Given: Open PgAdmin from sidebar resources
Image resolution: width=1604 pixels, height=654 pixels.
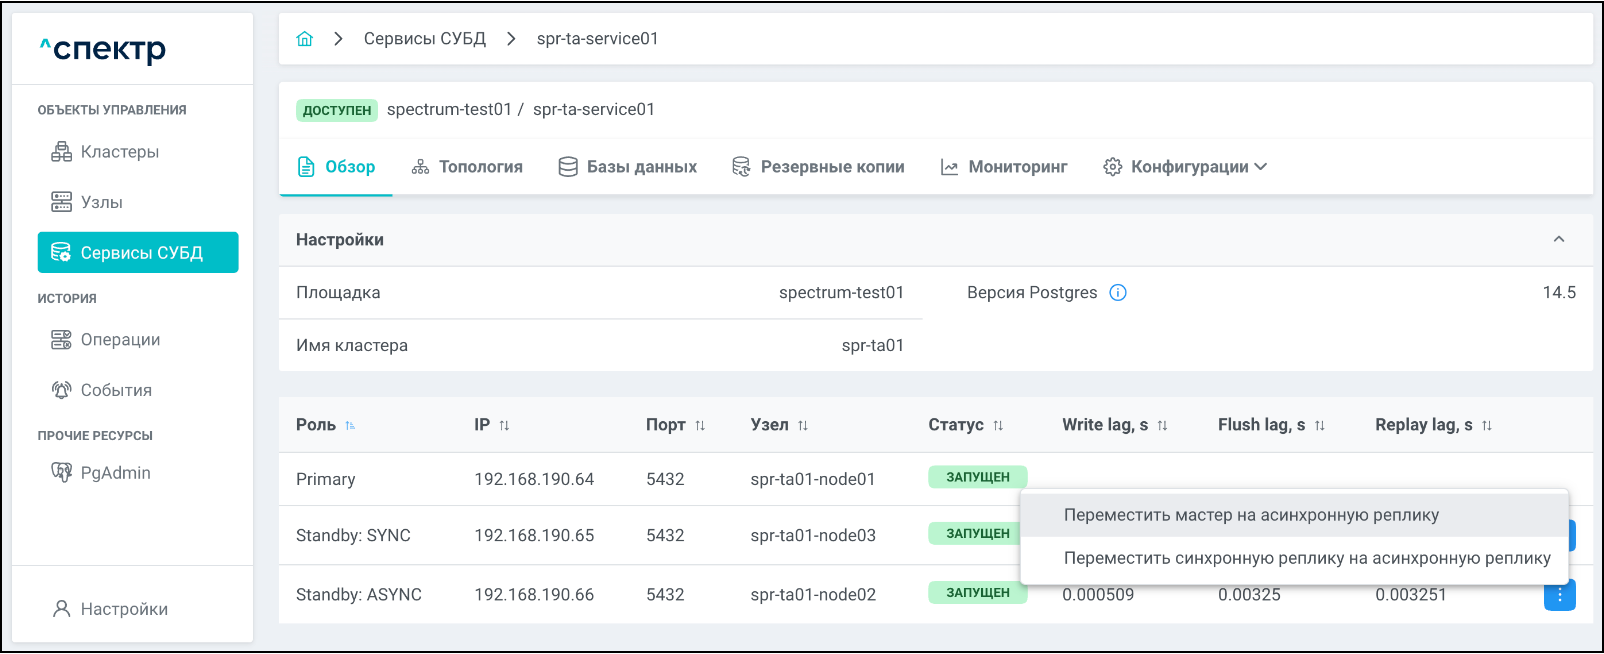Looking at the screenshot, I should click(x=115, y=473).
